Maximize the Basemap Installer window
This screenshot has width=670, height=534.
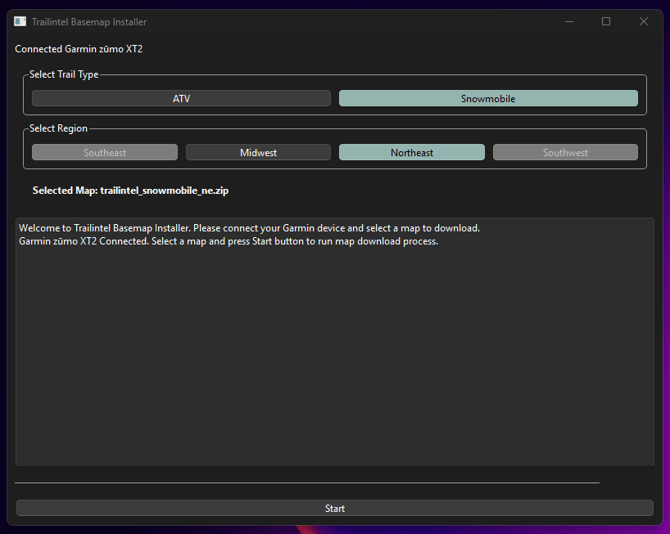pyautogui.click(x=606, y=21)
